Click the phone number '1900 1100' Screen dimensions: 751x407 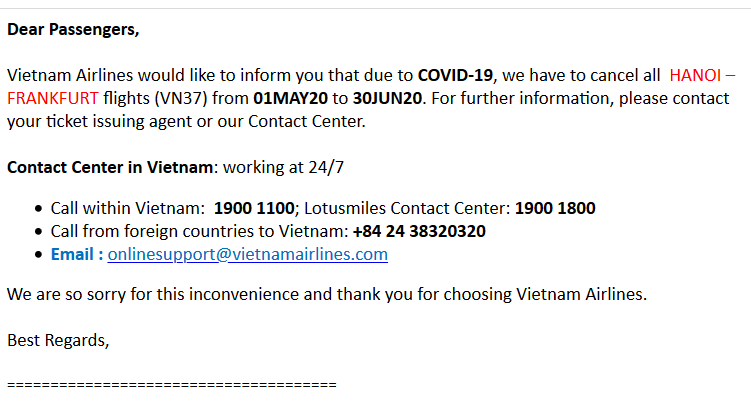(x=254, y=208)
